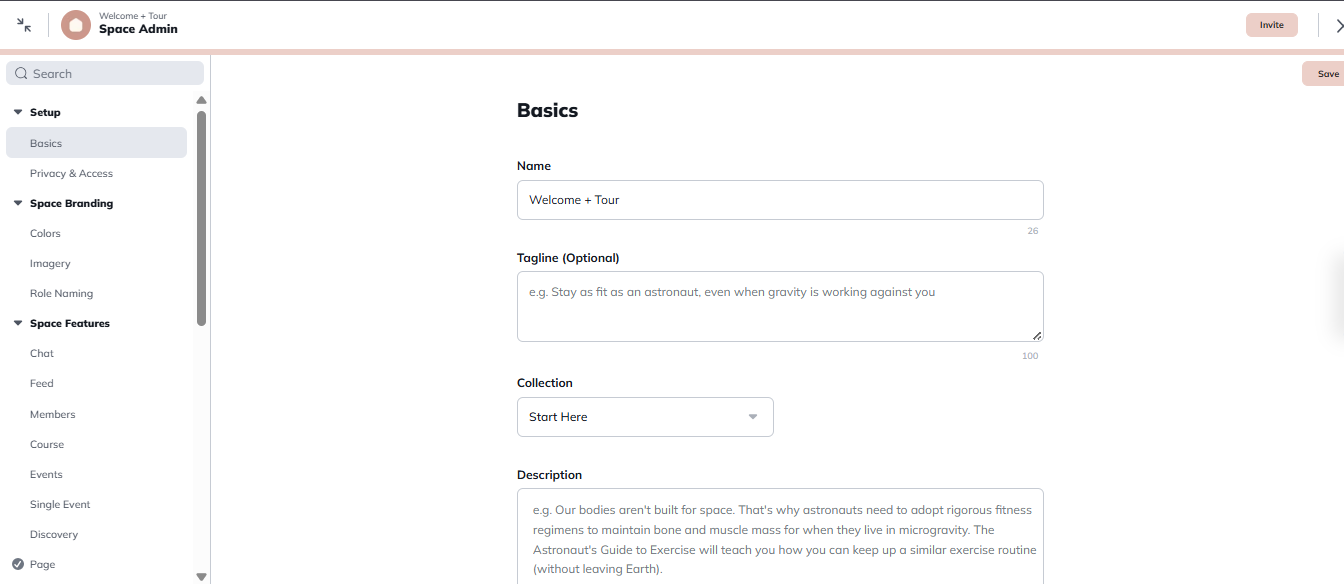Open the Discovery feature settings
The width and height of the screenshot is (1344, 584).
54,534
